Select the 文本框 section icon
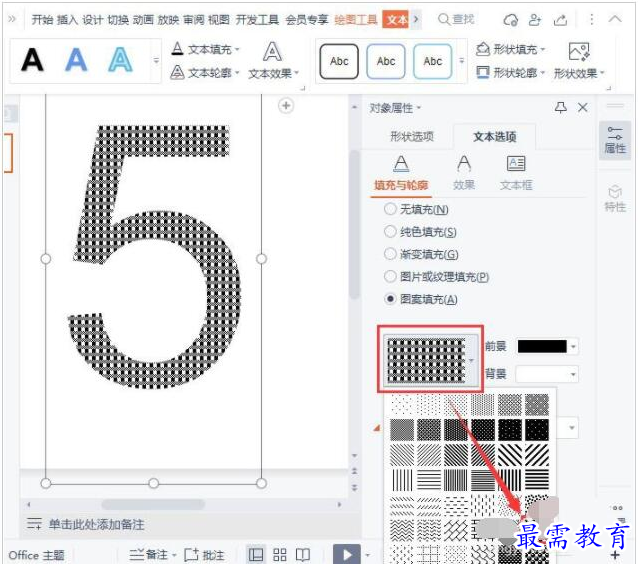Image resolution: width=638 pixels, height=568 pixels. click(x=516, y=173)
